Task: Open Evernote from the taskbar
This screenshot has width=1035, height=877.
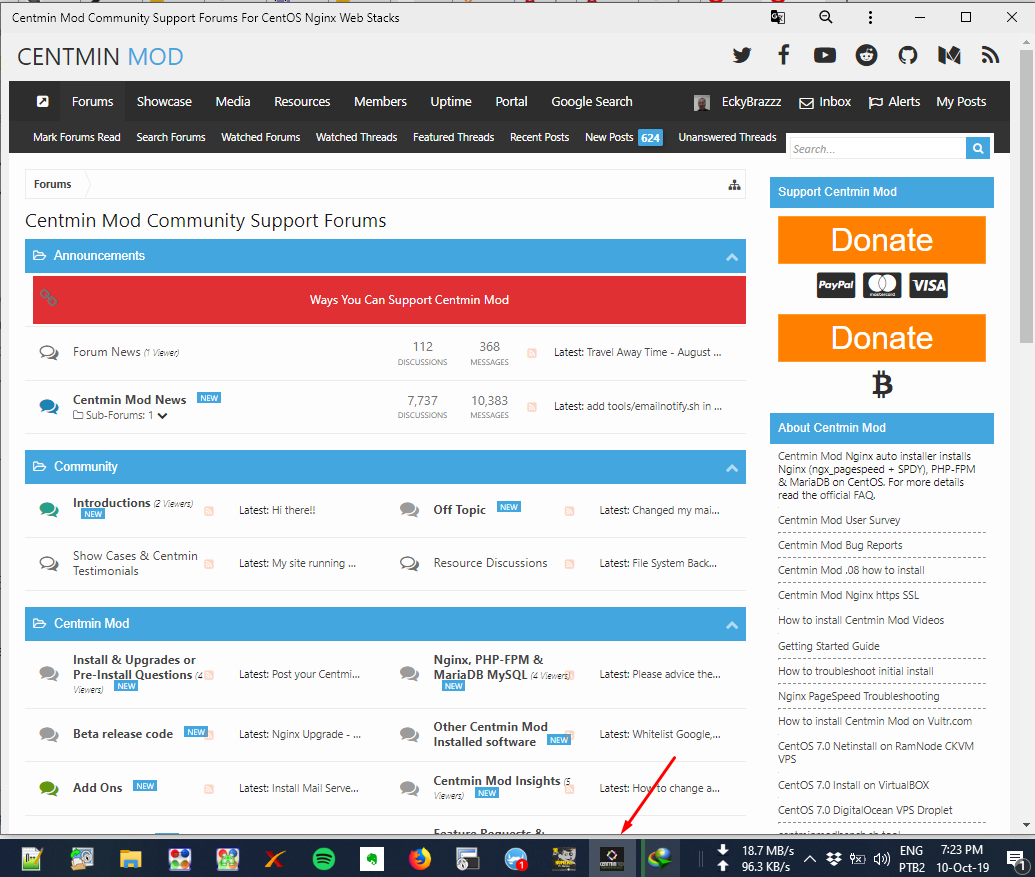Action: [x=372, y=859]
